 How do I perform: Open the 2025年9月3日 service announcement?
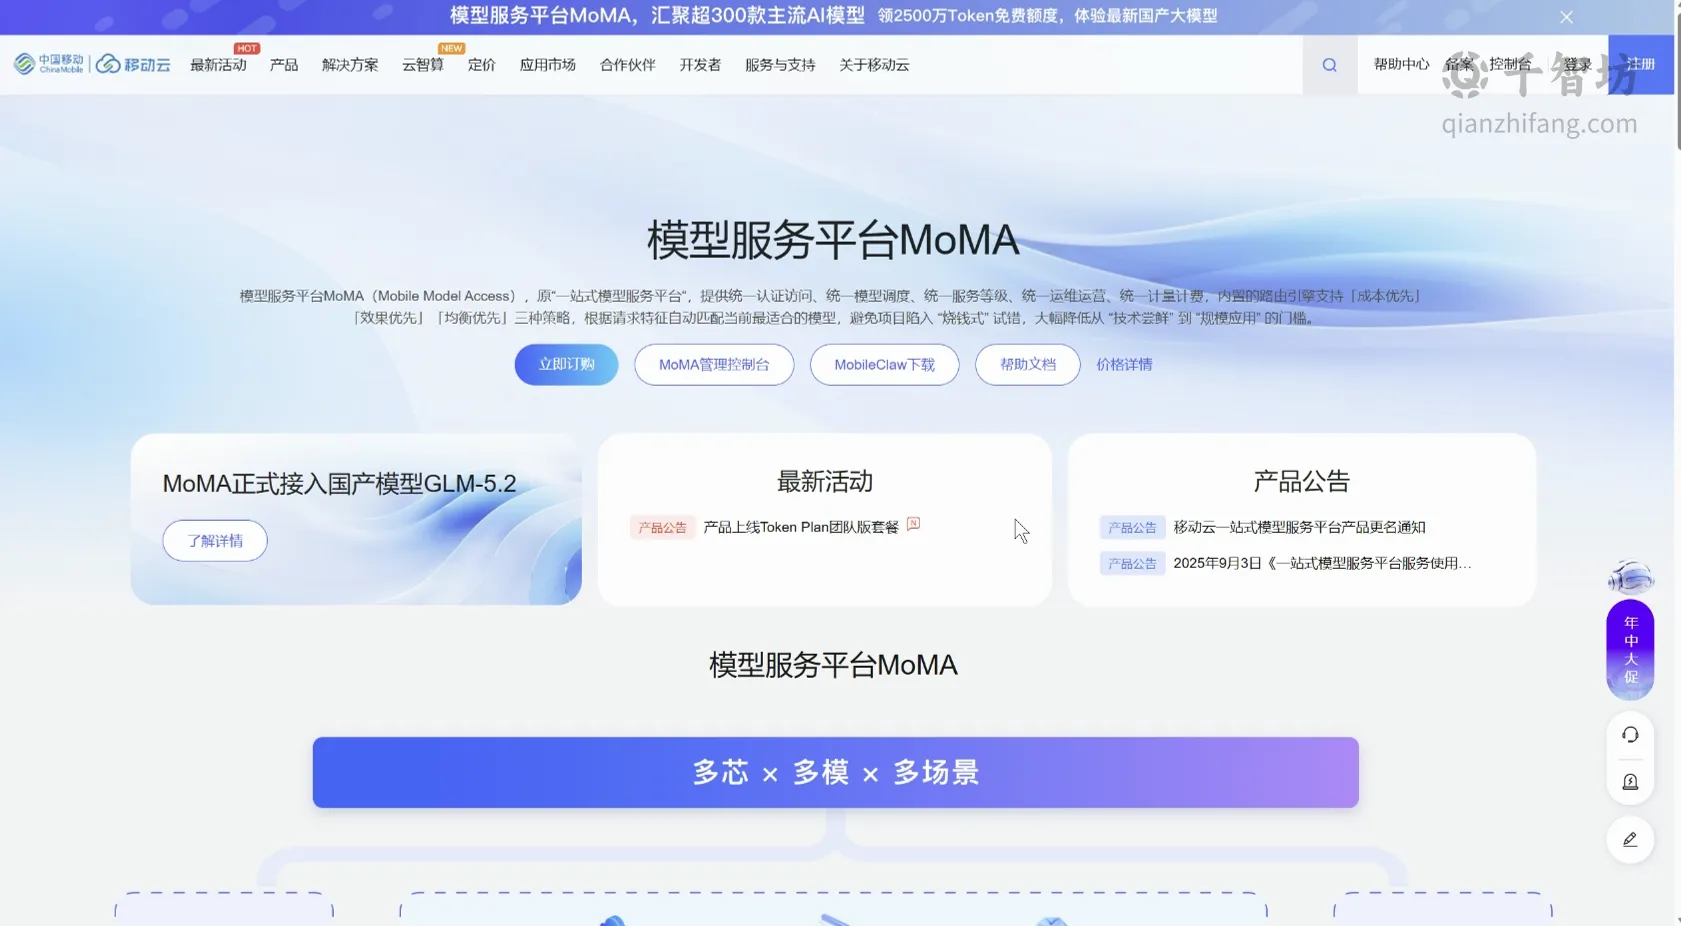[1322, 563]
